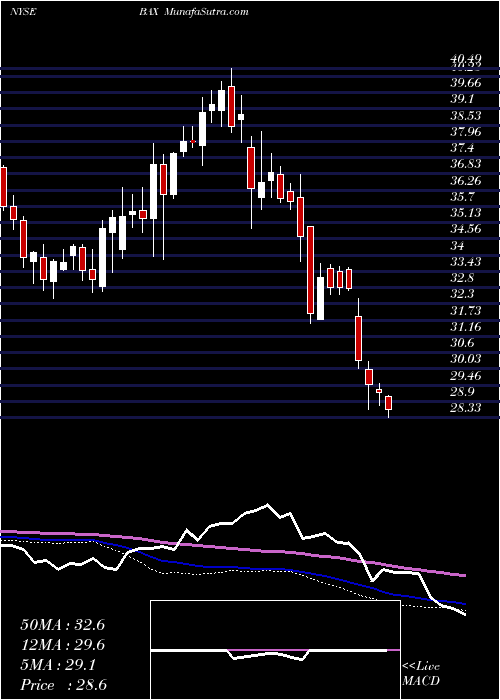Click the 38.53 price level label

click(x=466, y=116)
